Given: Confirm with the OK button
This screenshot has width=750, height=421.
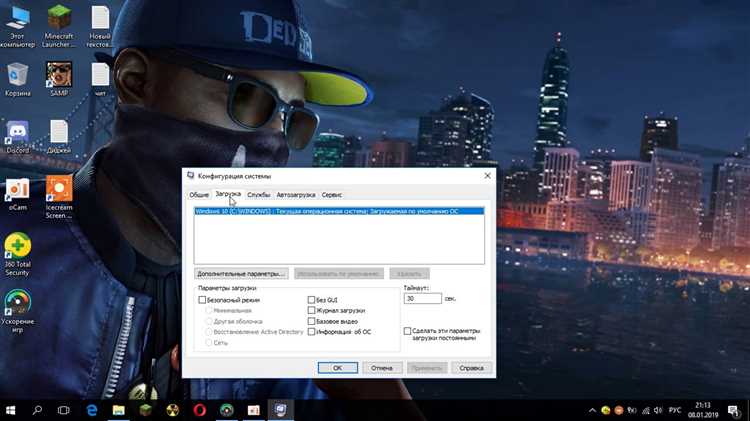Looking at the screenshot, I should (x=338, y=368).
